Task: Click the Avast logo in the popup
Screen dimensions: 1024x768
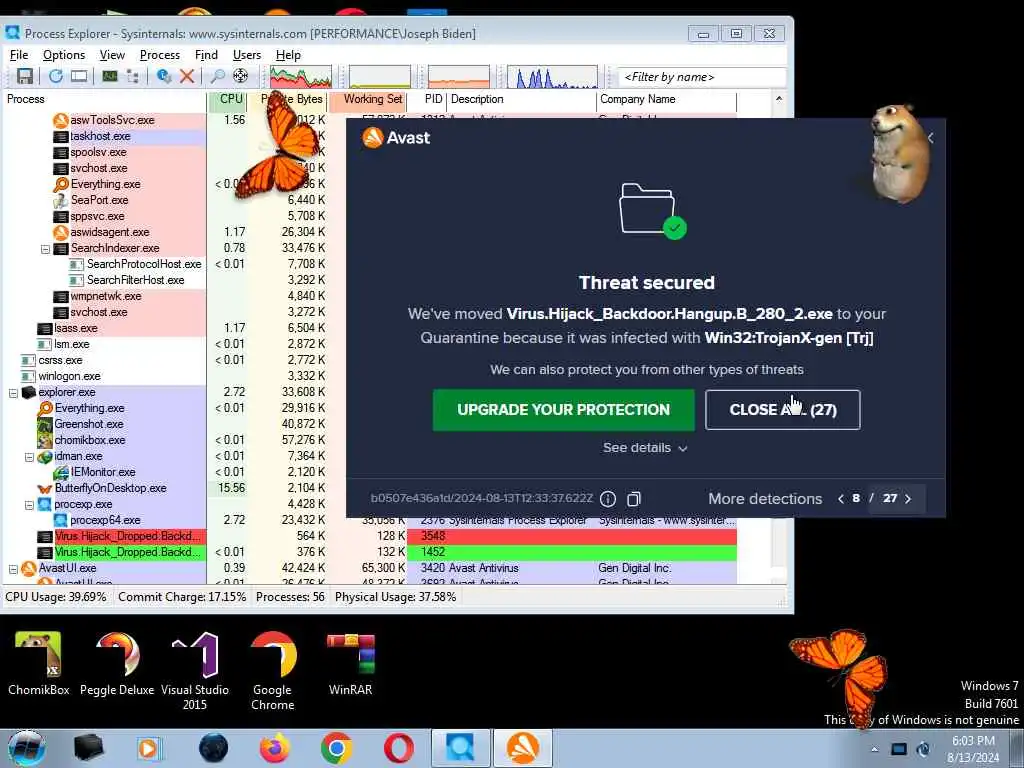Action: pyautogui.click(x=396, y=138)
